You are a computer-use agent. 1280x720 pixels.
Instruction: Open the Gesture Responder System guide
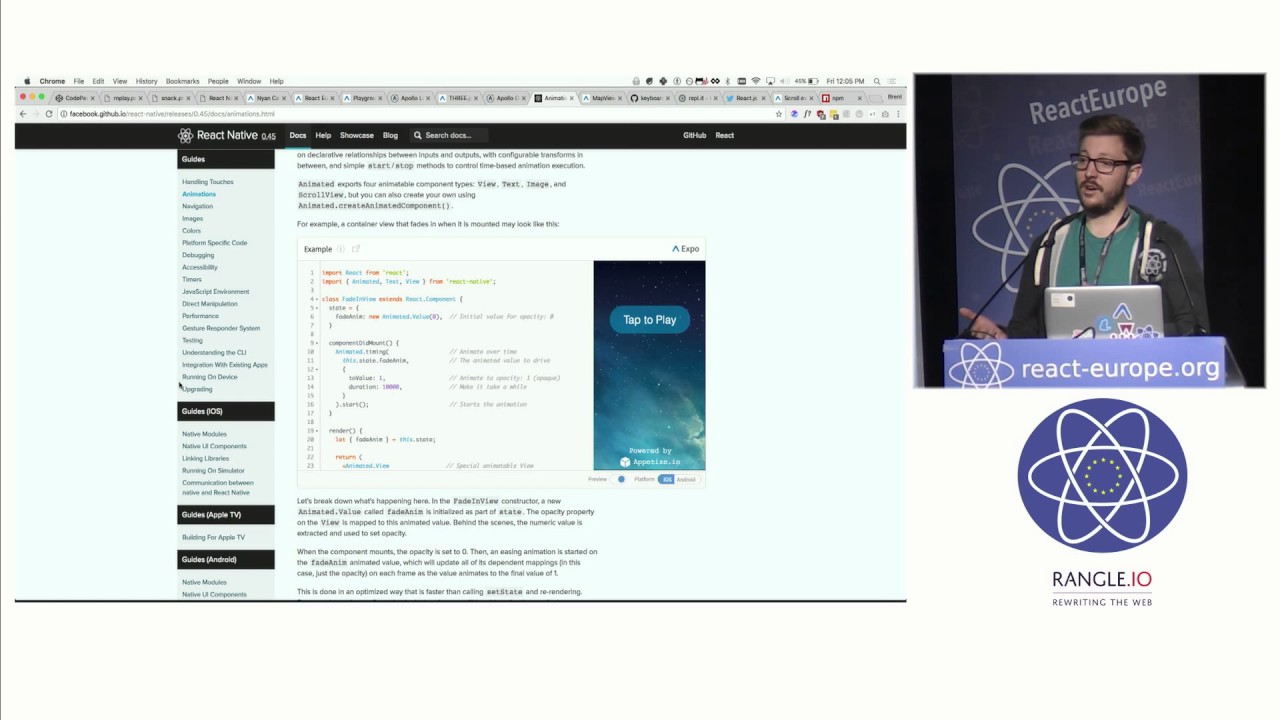(x=221, y=328)
